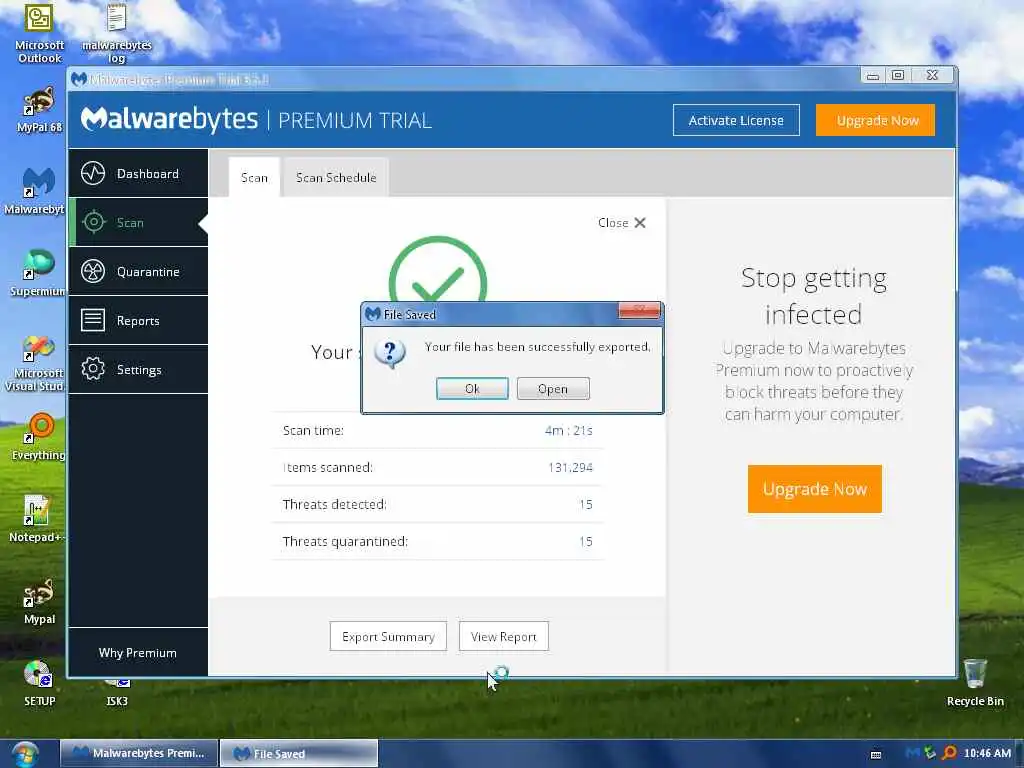This screenshot has width=1024, height=768.
Task: Click the Threats quarantined label
Action: click(x=345, y=541)
